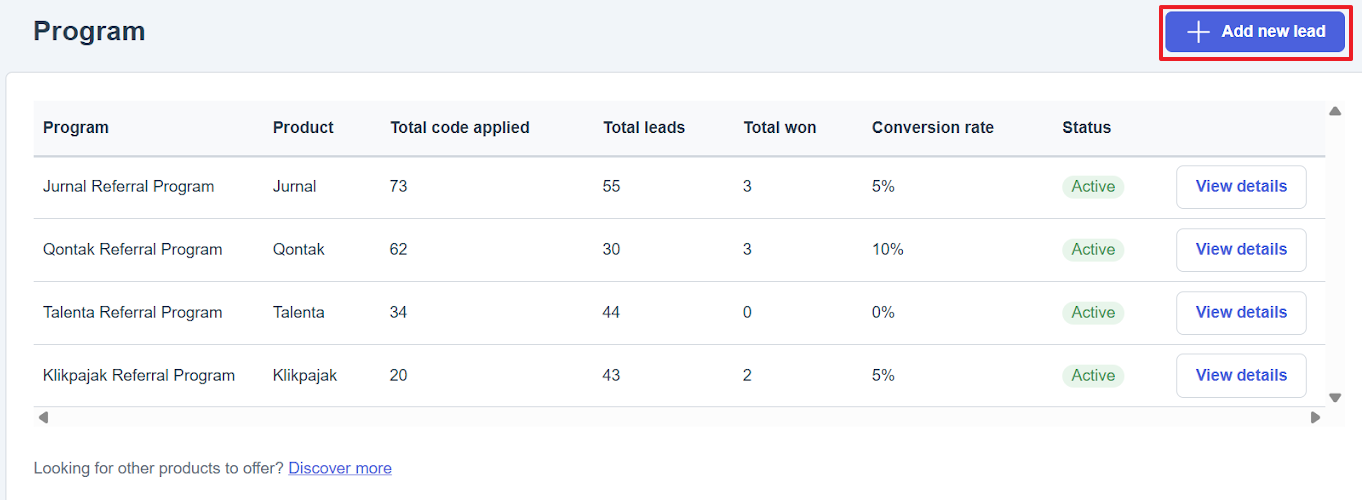Open Talenta Referral Program details
Viewport: 1362px width, 500px height.
(1241, 313)
